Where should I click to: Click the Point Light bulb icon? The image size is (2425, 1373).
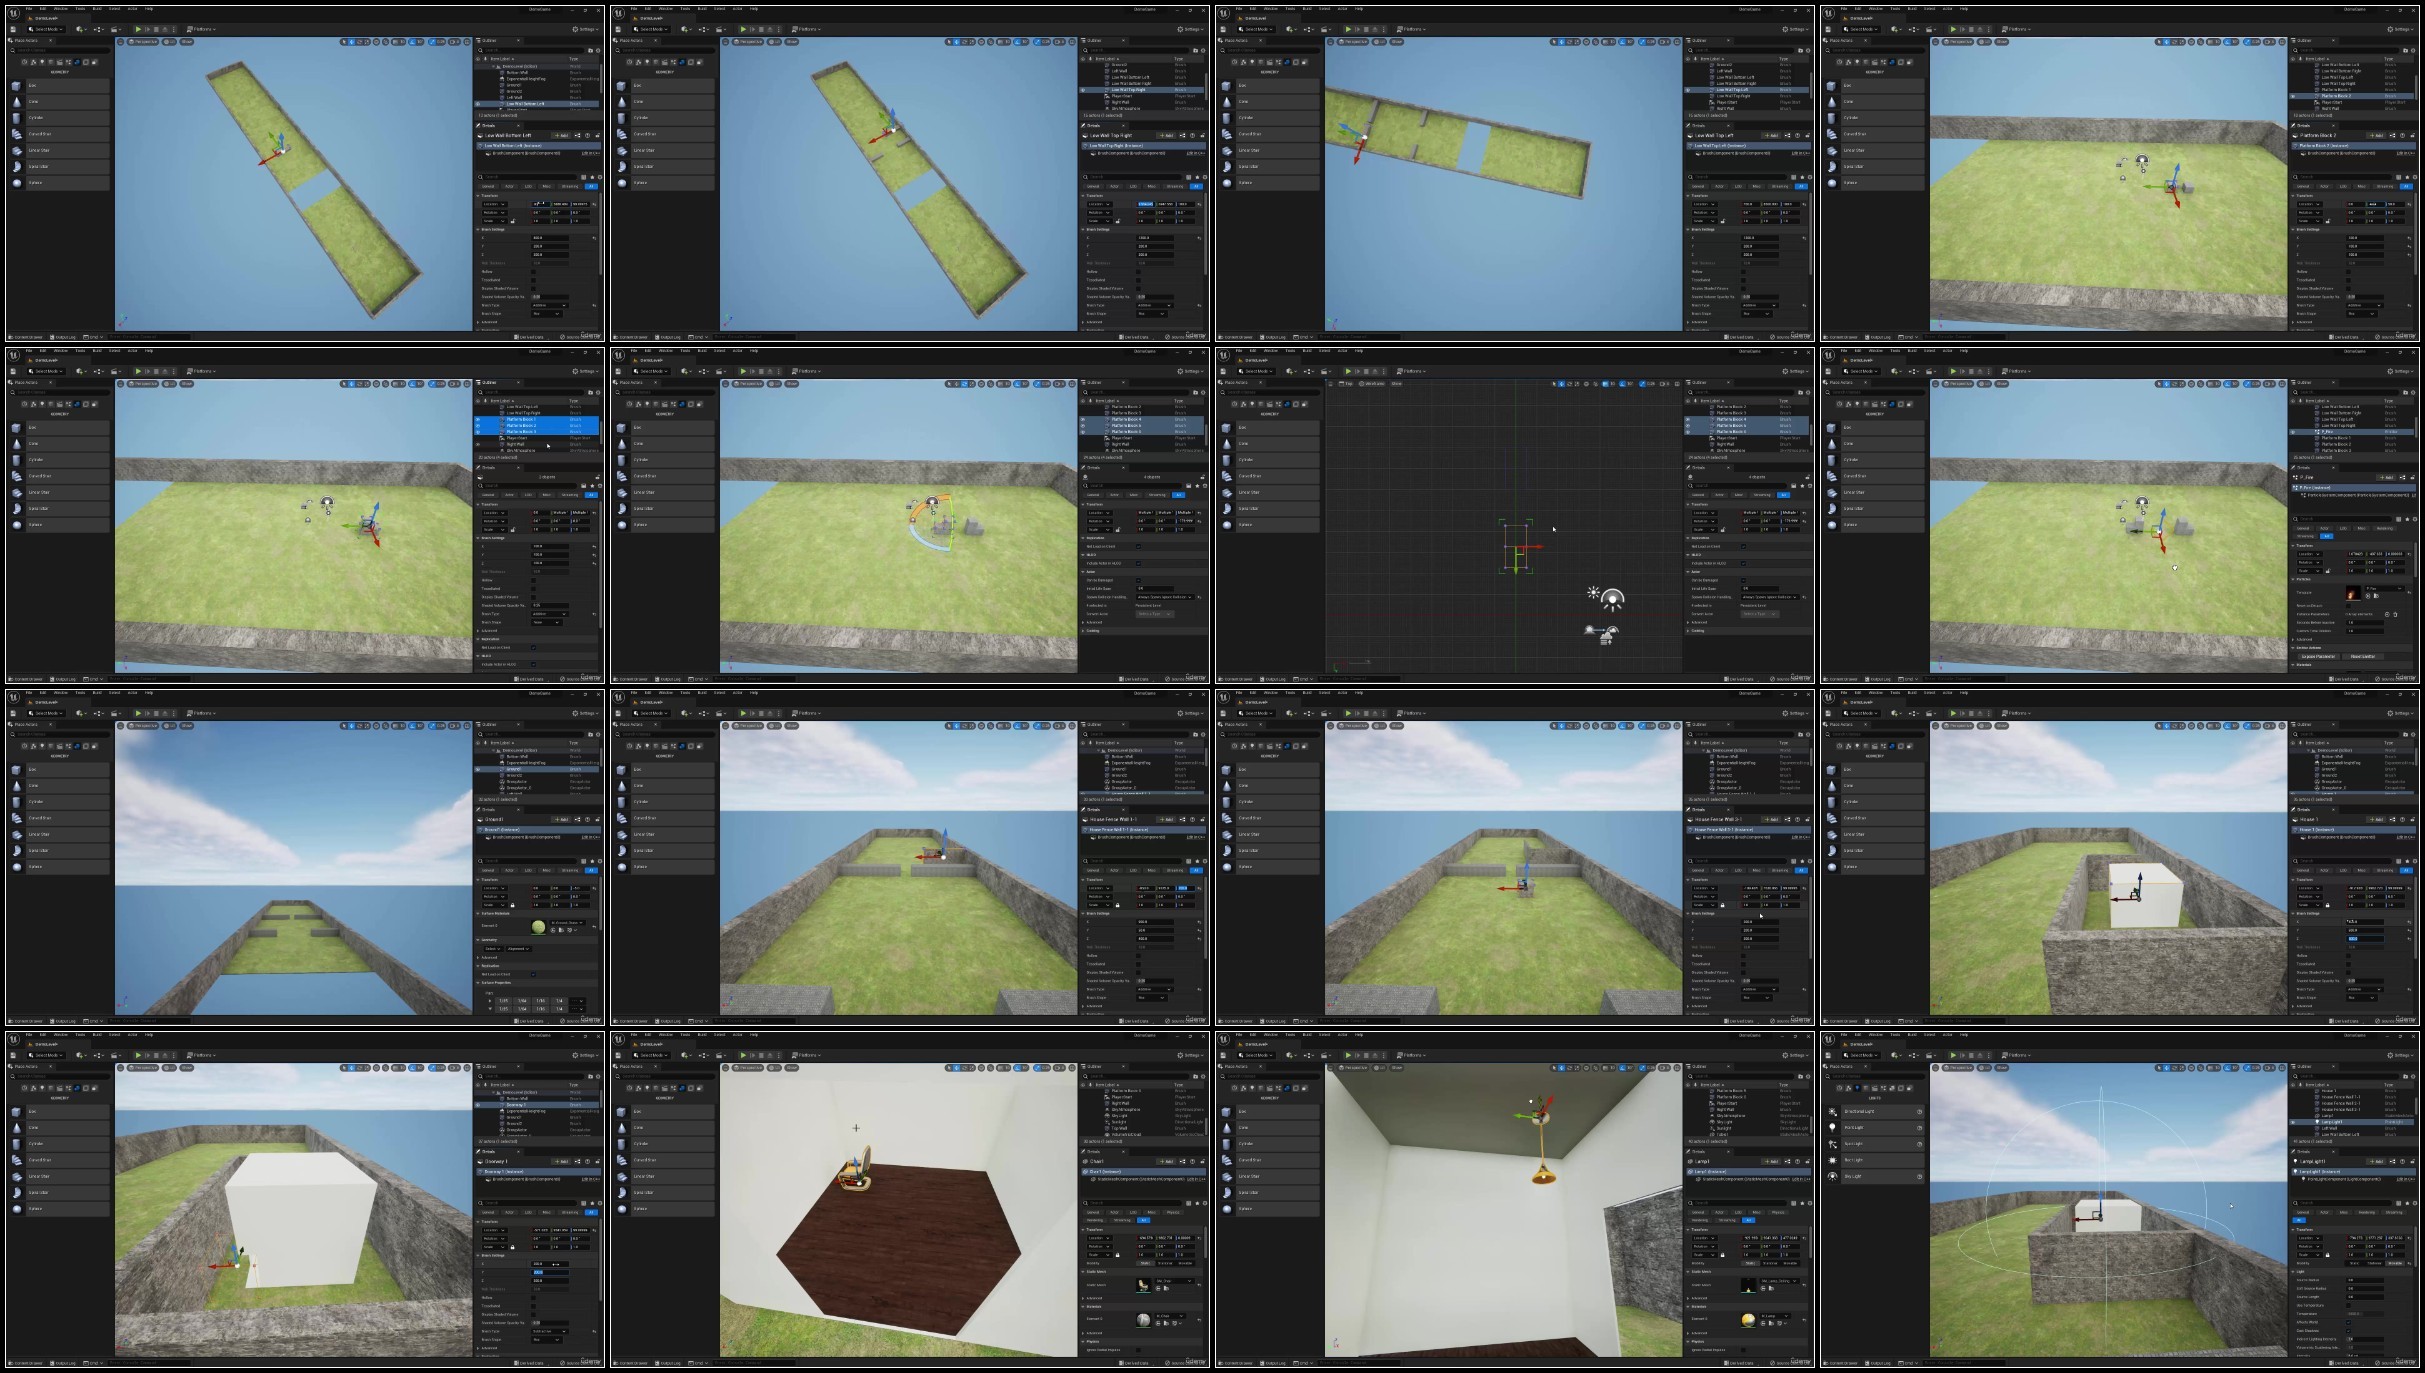click(1832, 1127)
